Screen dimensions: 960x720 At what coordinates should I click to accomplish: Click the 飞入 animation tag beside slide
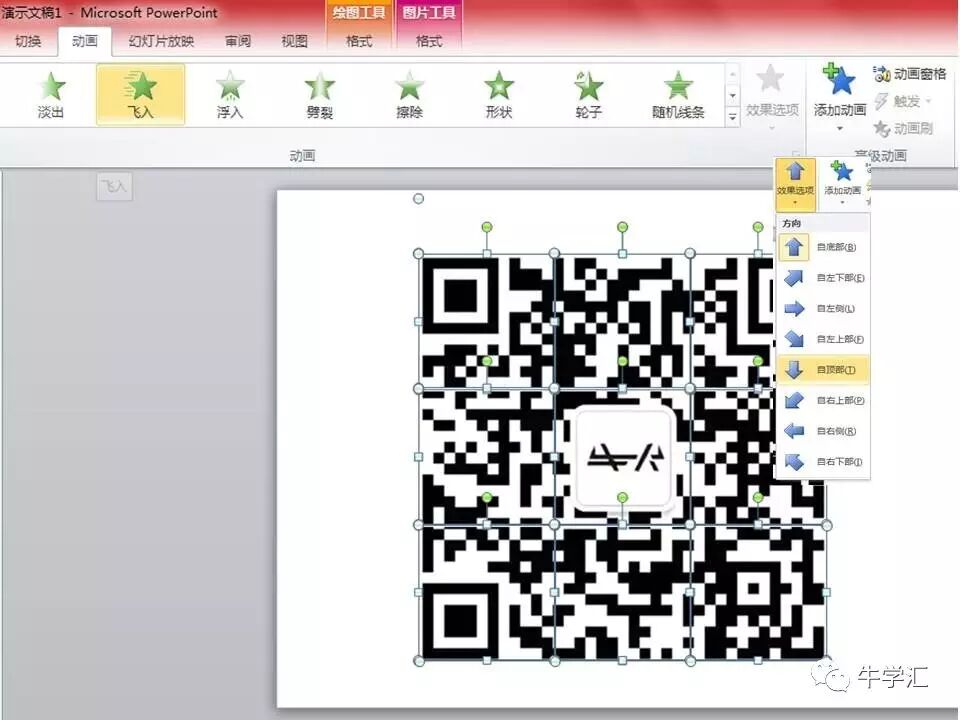[x=114, y=186]
